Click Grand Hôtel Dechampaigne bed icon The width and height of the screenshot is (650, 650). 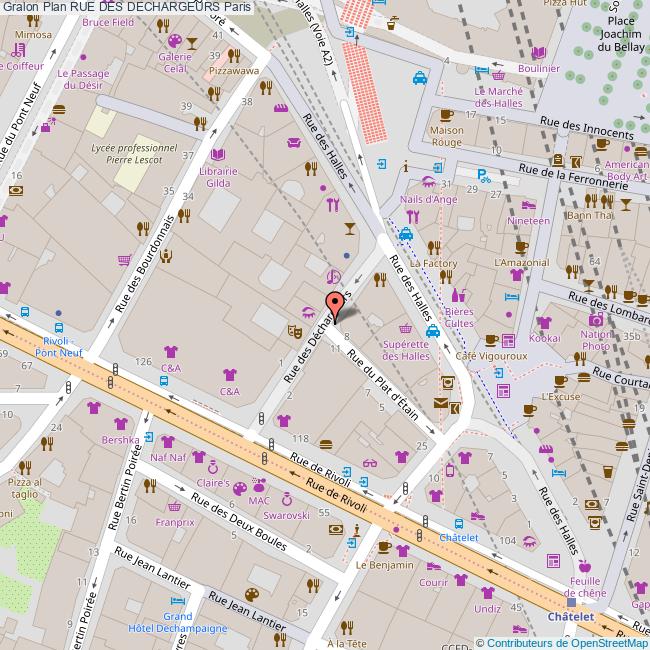[176, 601]
